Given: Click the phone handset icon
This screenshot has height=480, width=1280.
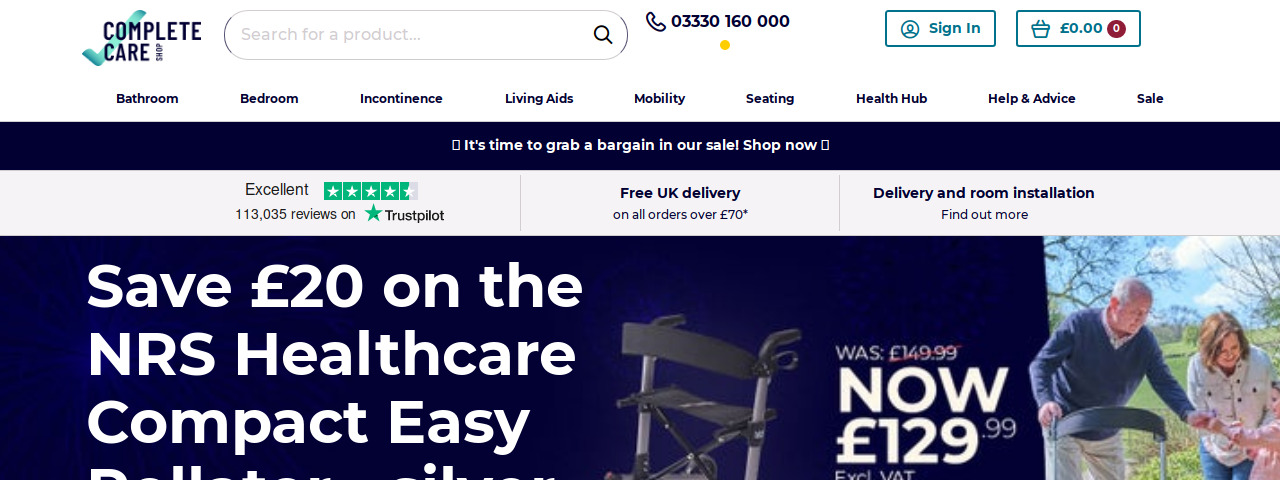Looking at the screenshot, I should tap(656, 21).
